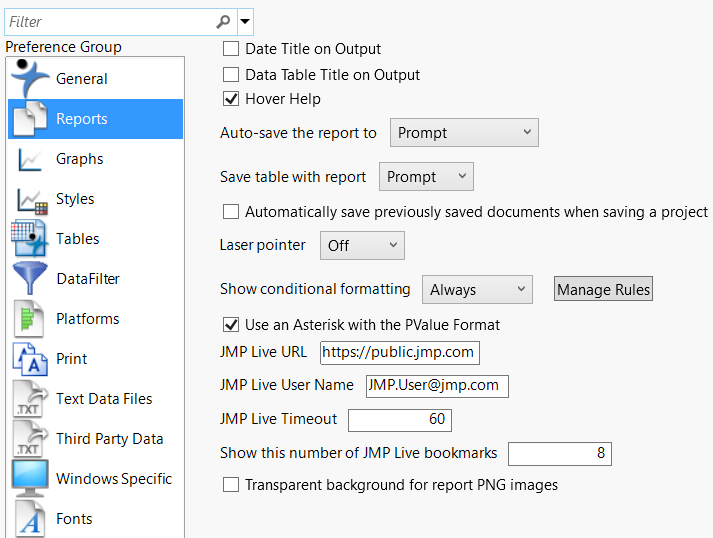The width and height of the screenshot is (713, 538).
Task: Open the Show conditional formatting dropdown
Action: pyautogui.click(x=476, y=290)
